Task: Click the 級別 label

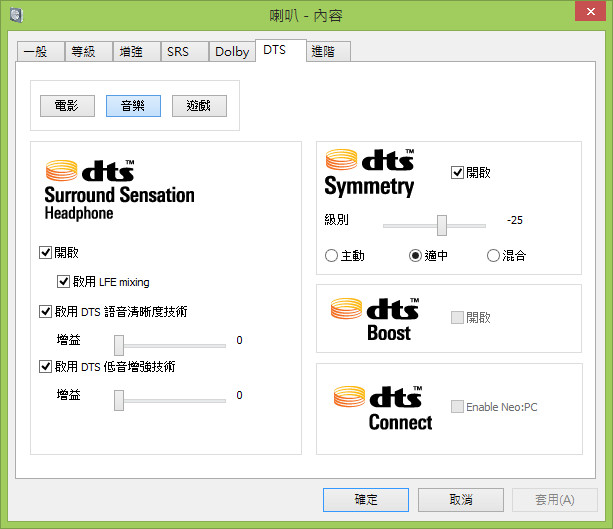Action: 336,220
